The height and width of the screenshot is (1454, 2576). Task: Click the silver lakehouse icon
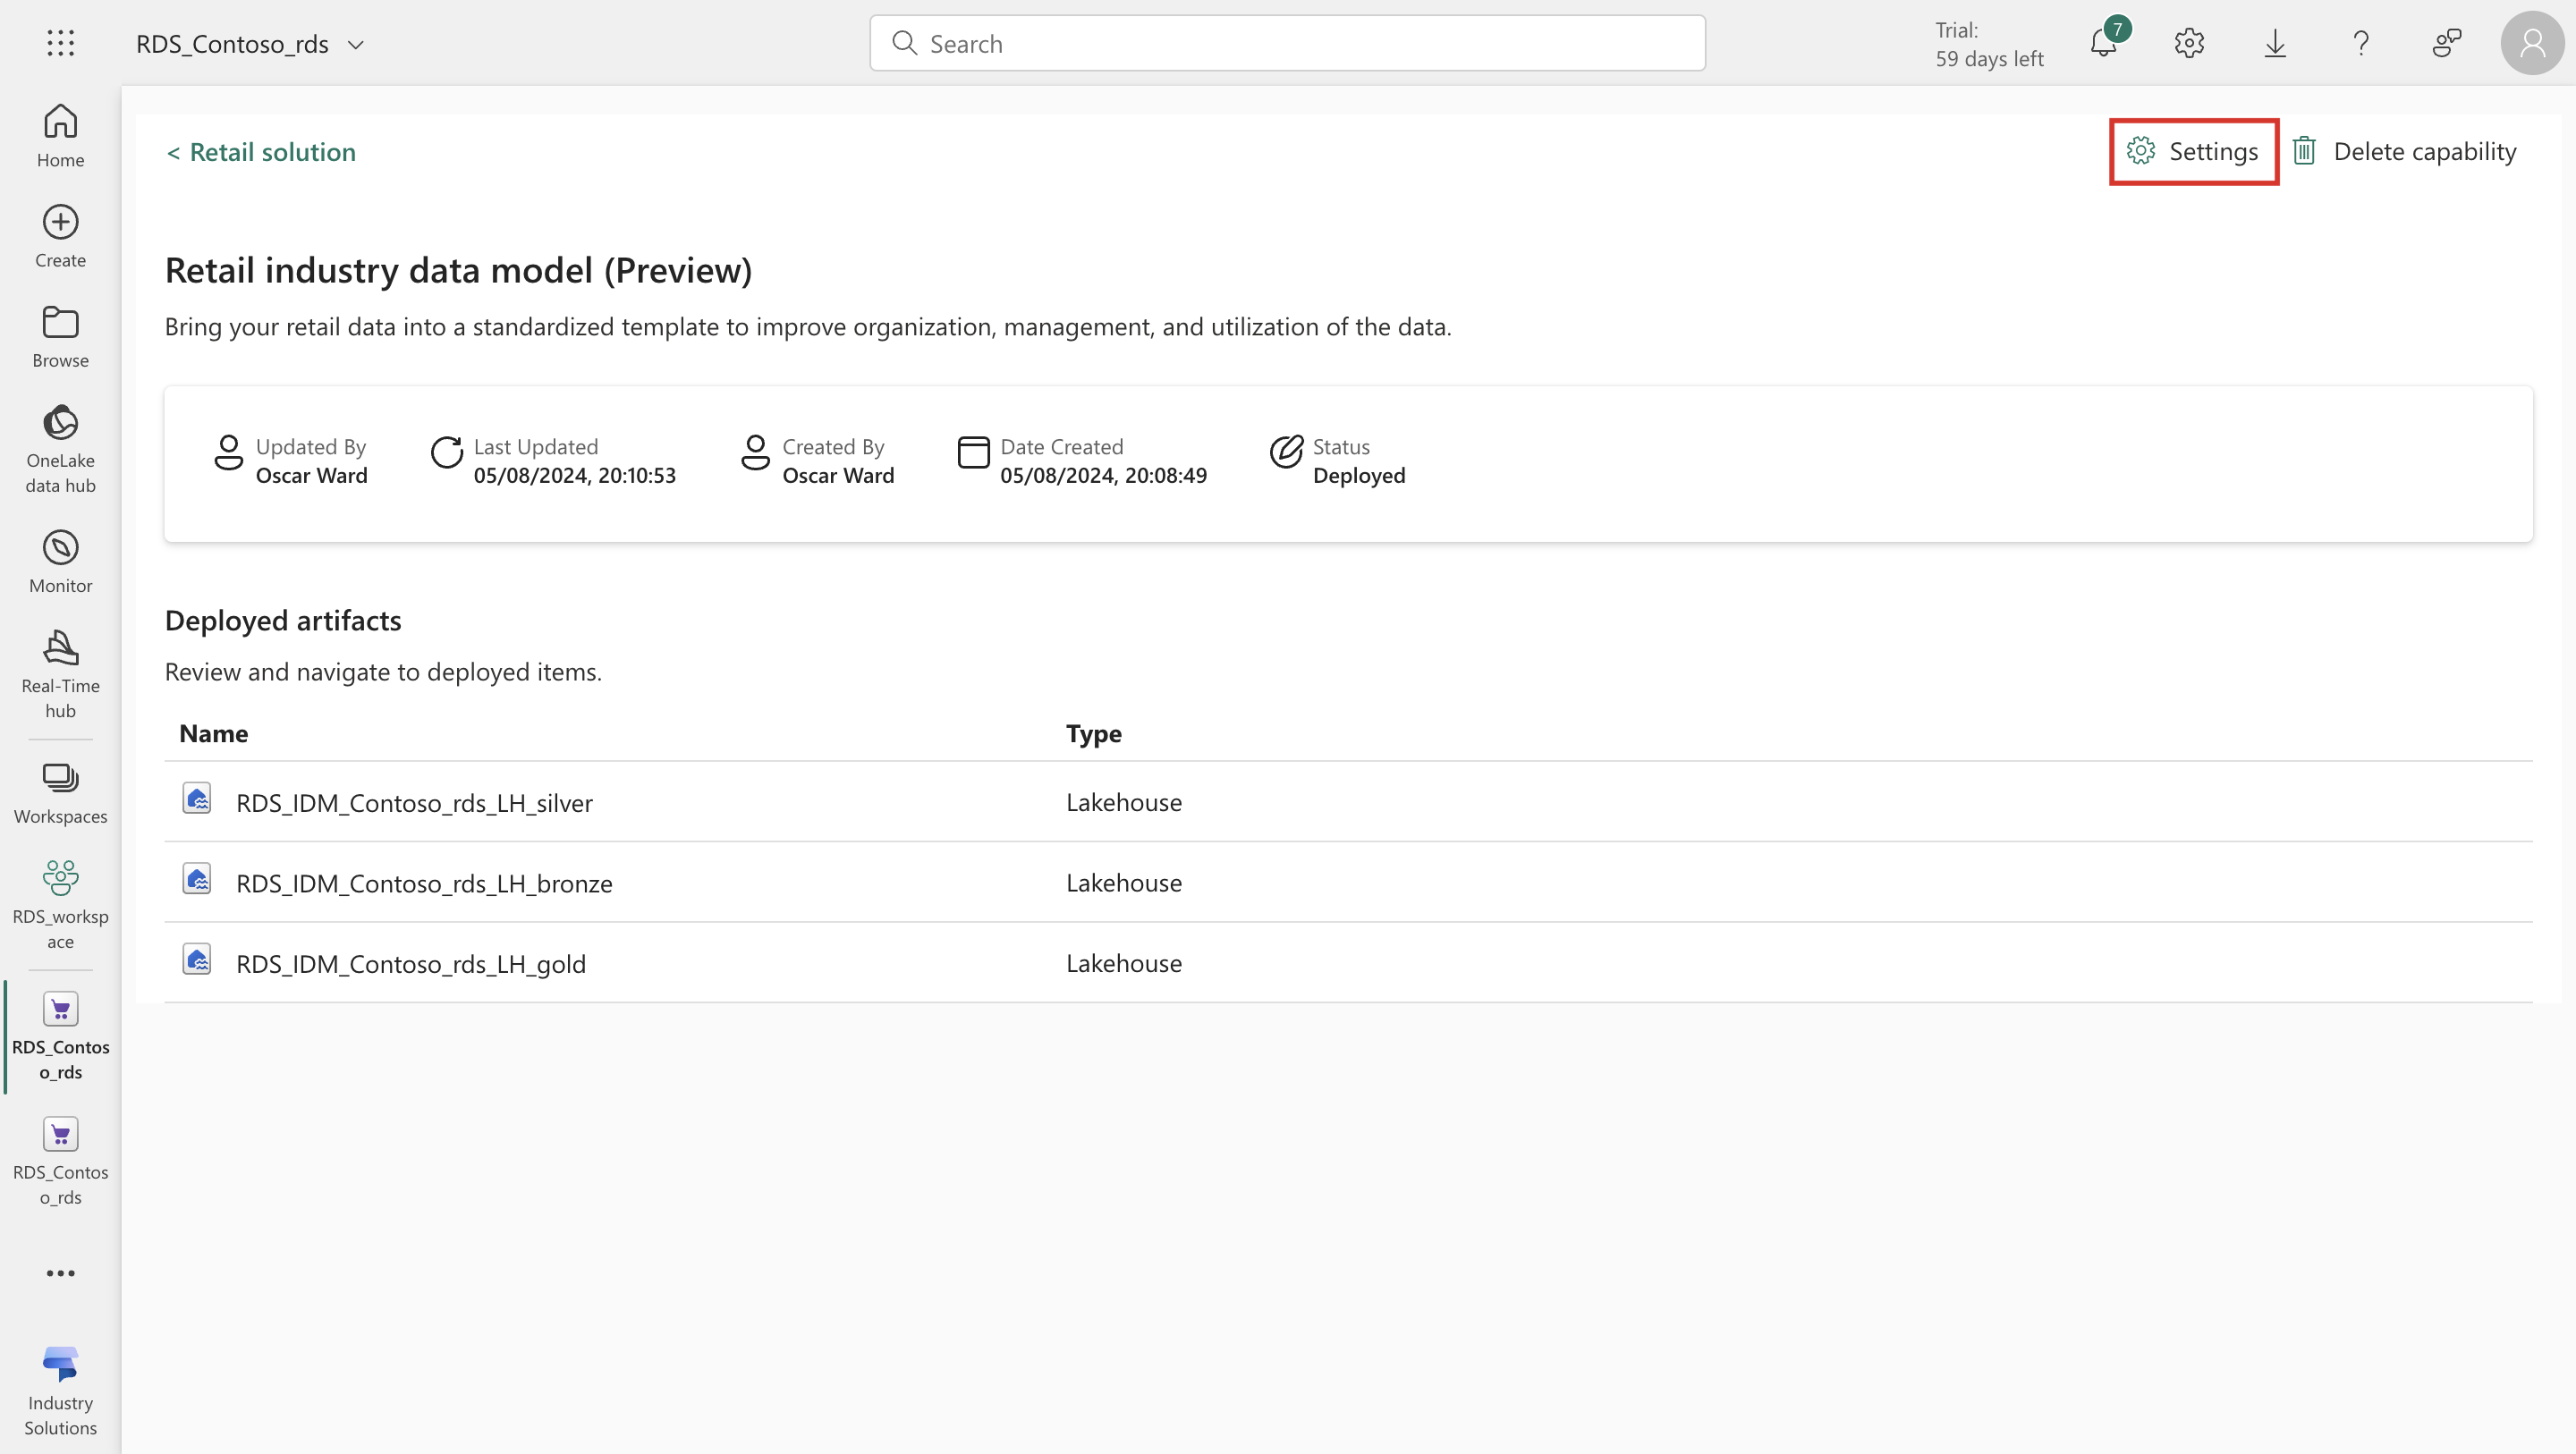point(197,798)
